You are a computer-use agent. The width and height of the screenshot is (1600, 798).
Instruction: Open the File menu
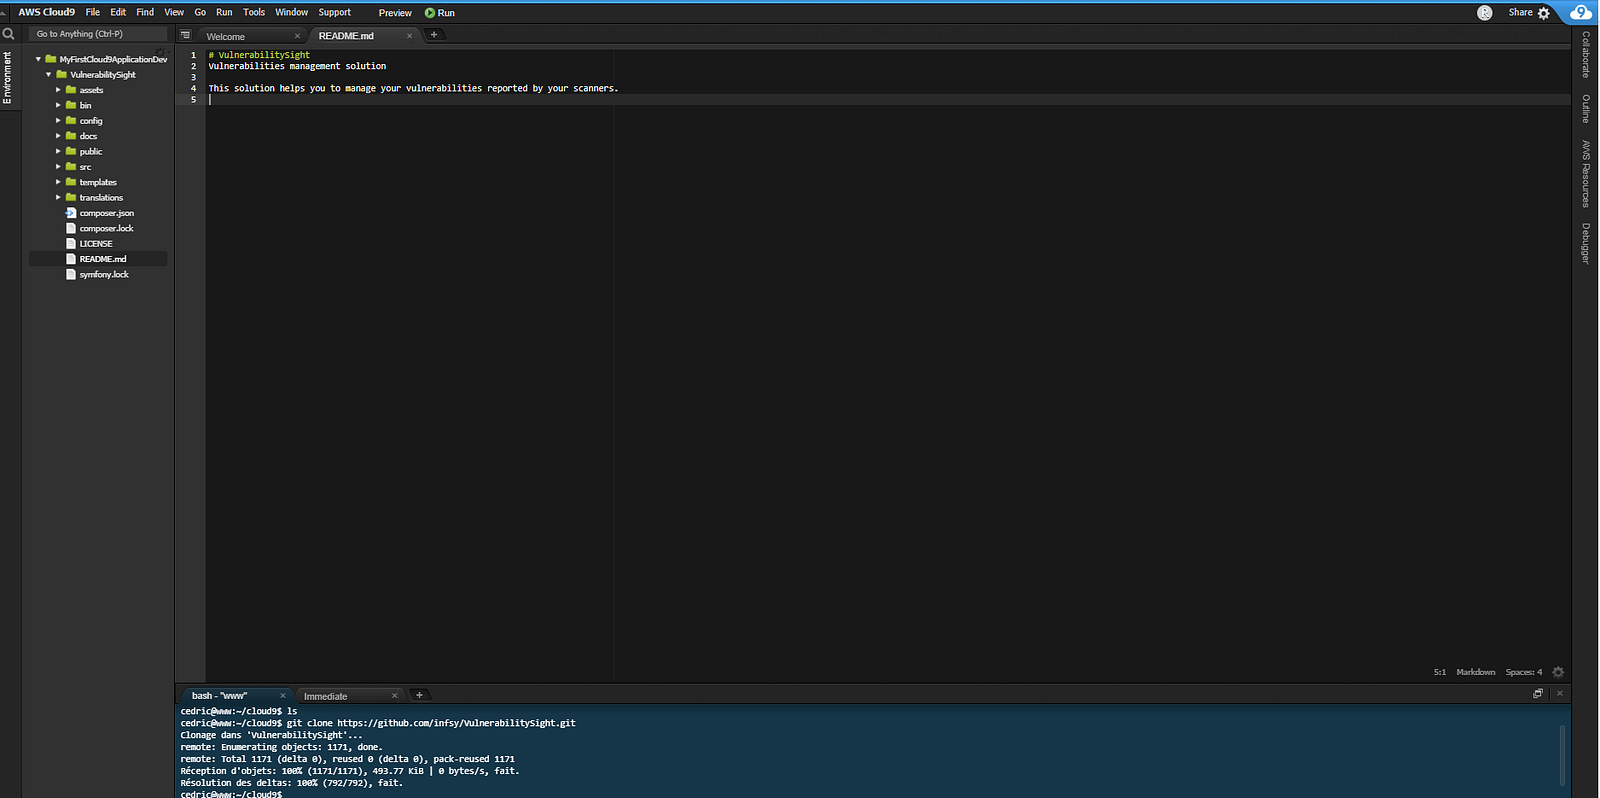point(93,13)
